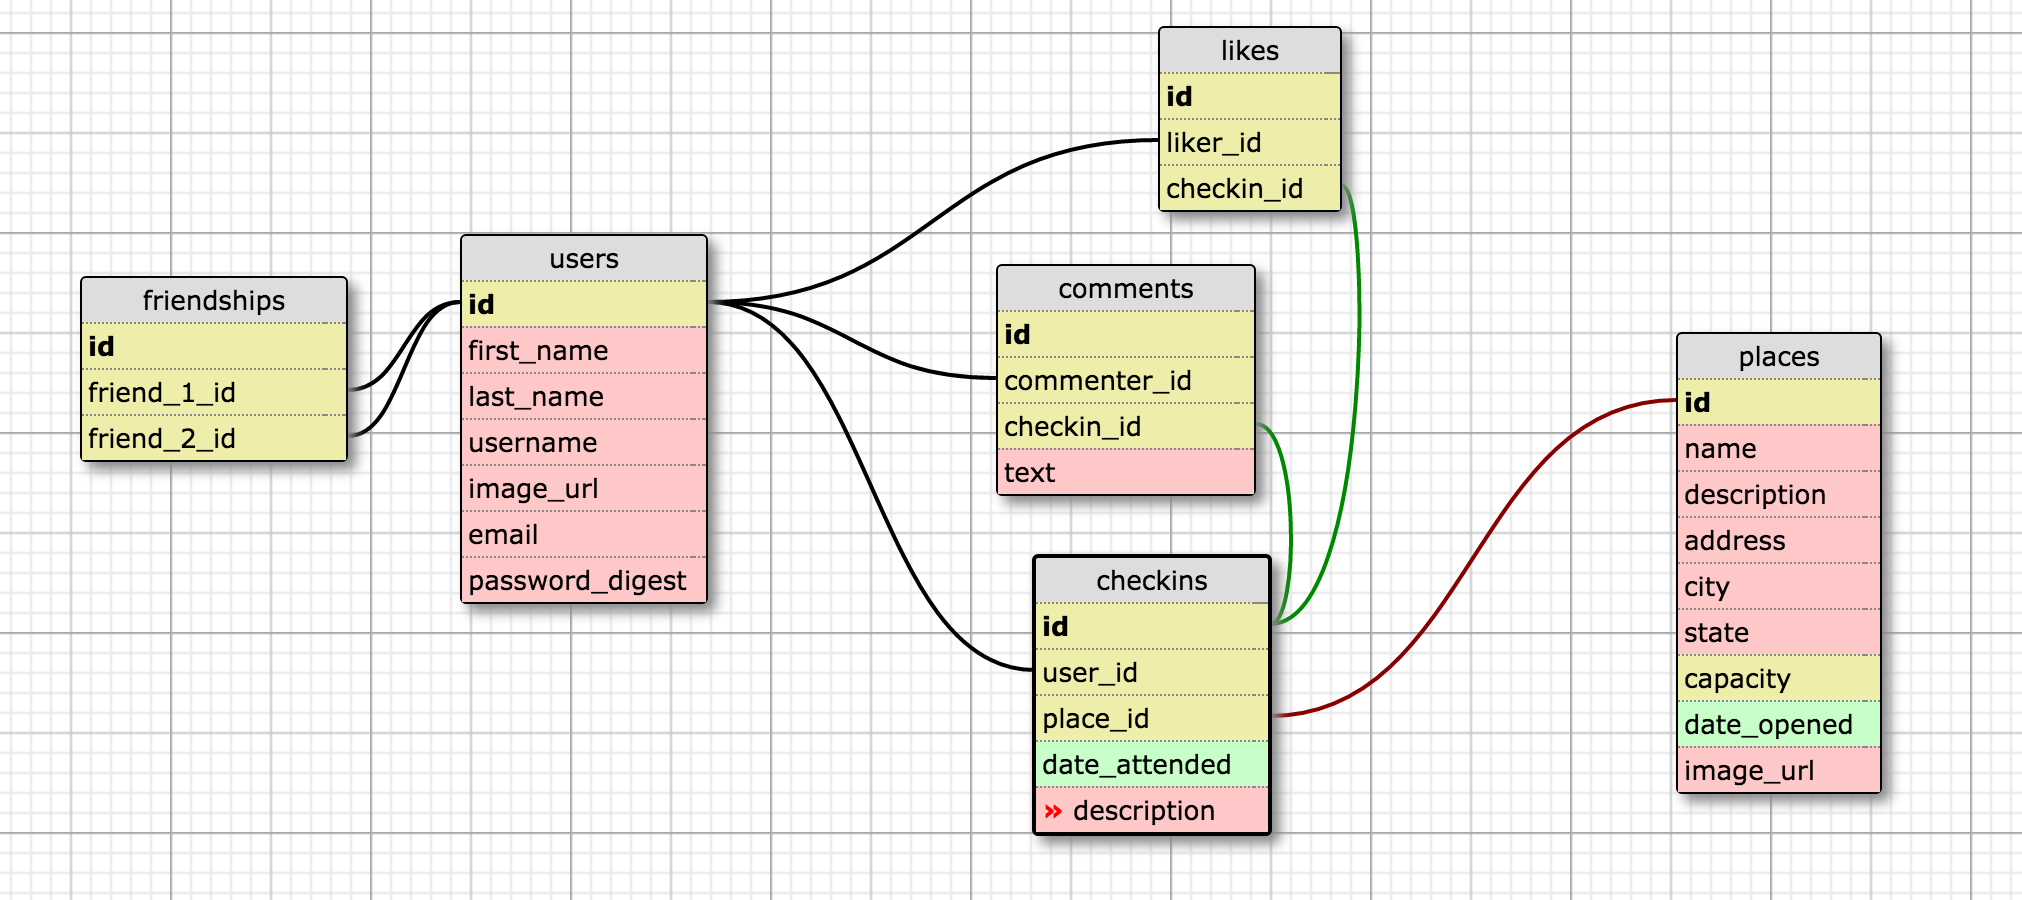Select description field in places table

click(x=1779, y=495)
